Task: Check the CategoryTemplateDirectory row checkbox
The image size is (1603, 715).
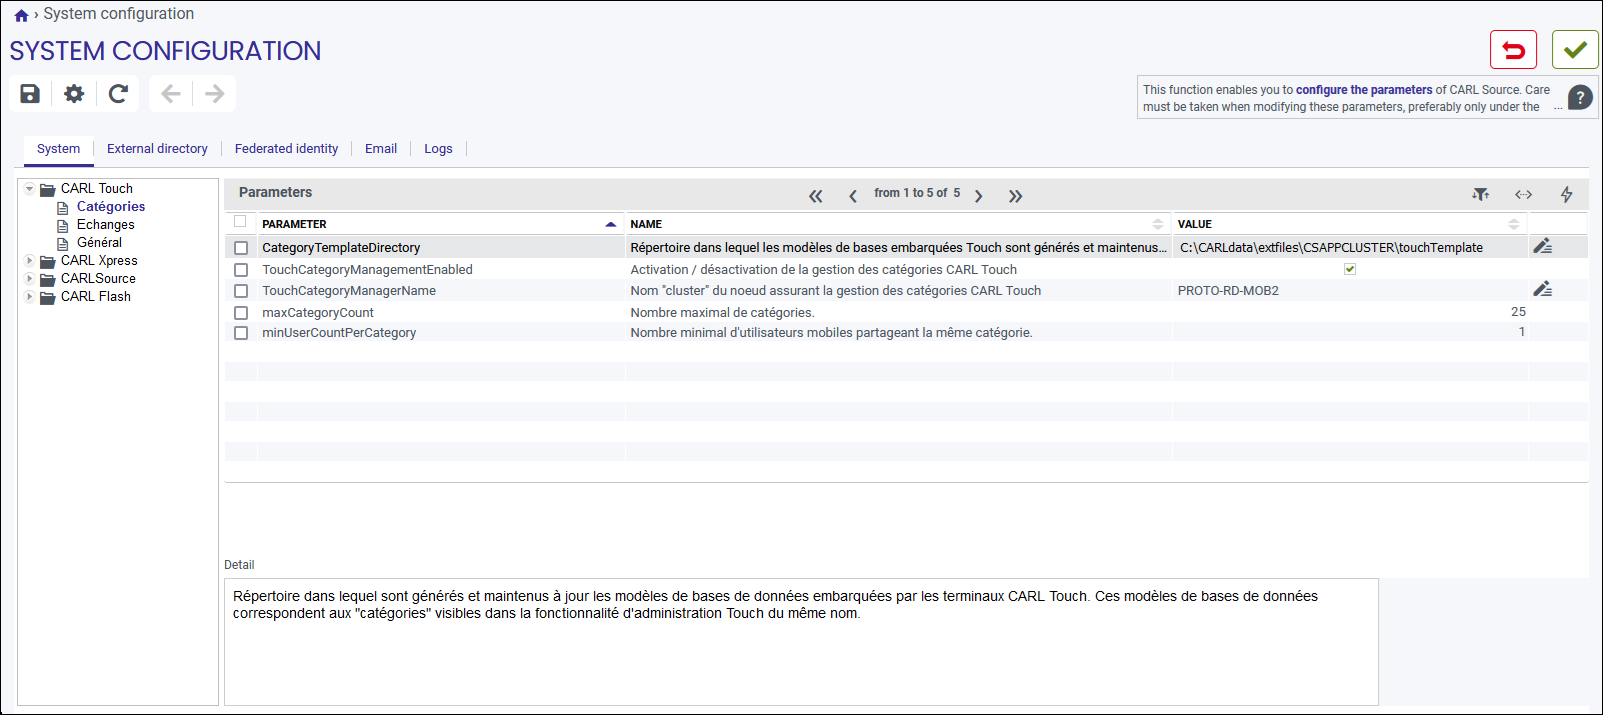Action: tap(241, 248)
